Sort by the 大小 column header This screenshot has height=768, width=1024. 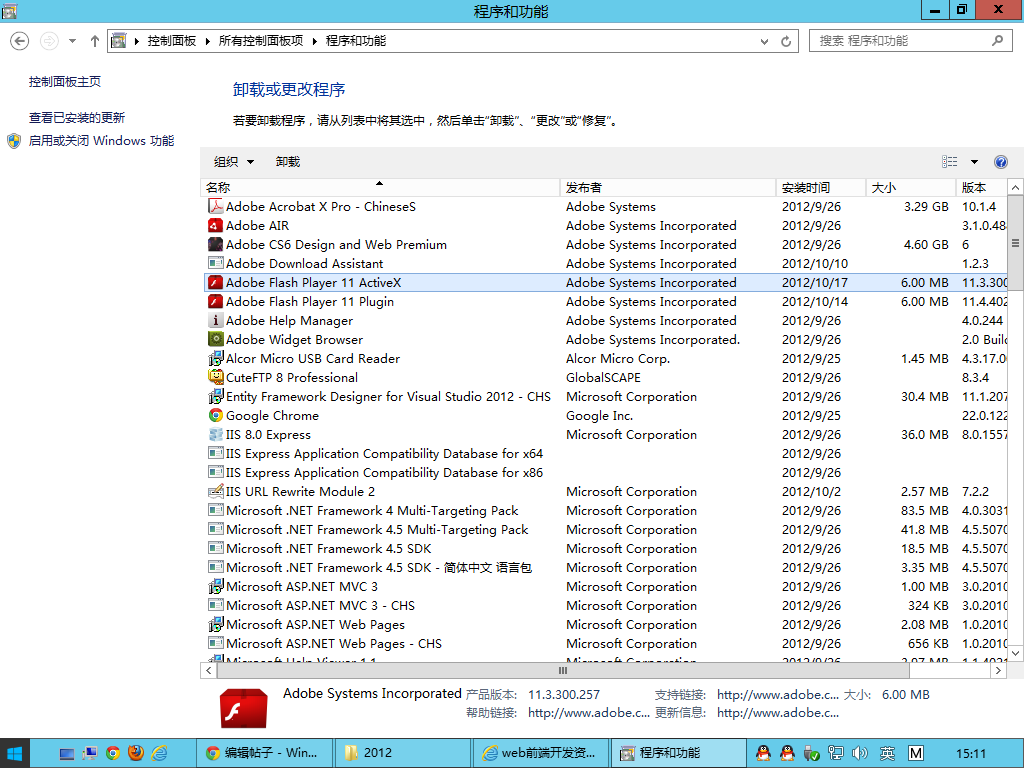coord(911,187)
